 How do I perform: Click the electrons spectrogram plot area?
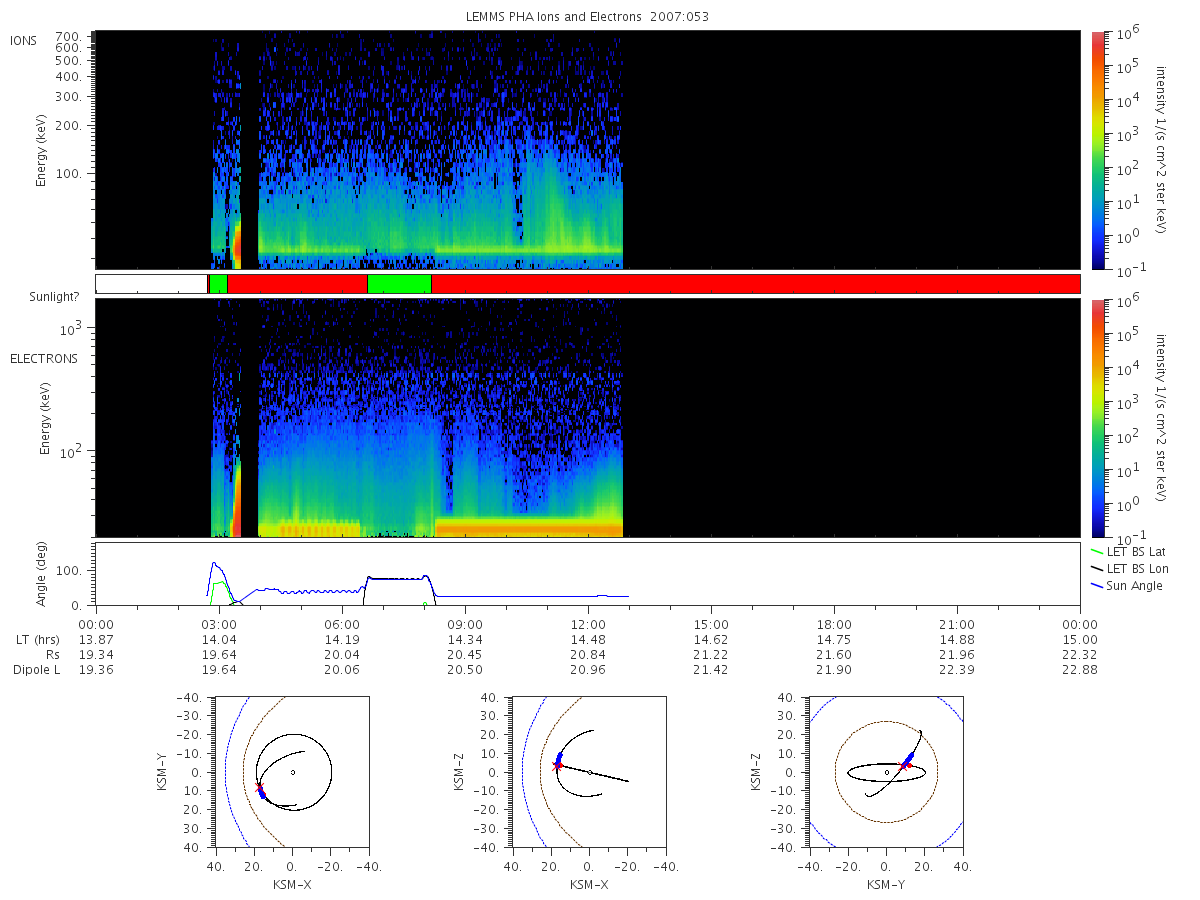click(588, 417)
